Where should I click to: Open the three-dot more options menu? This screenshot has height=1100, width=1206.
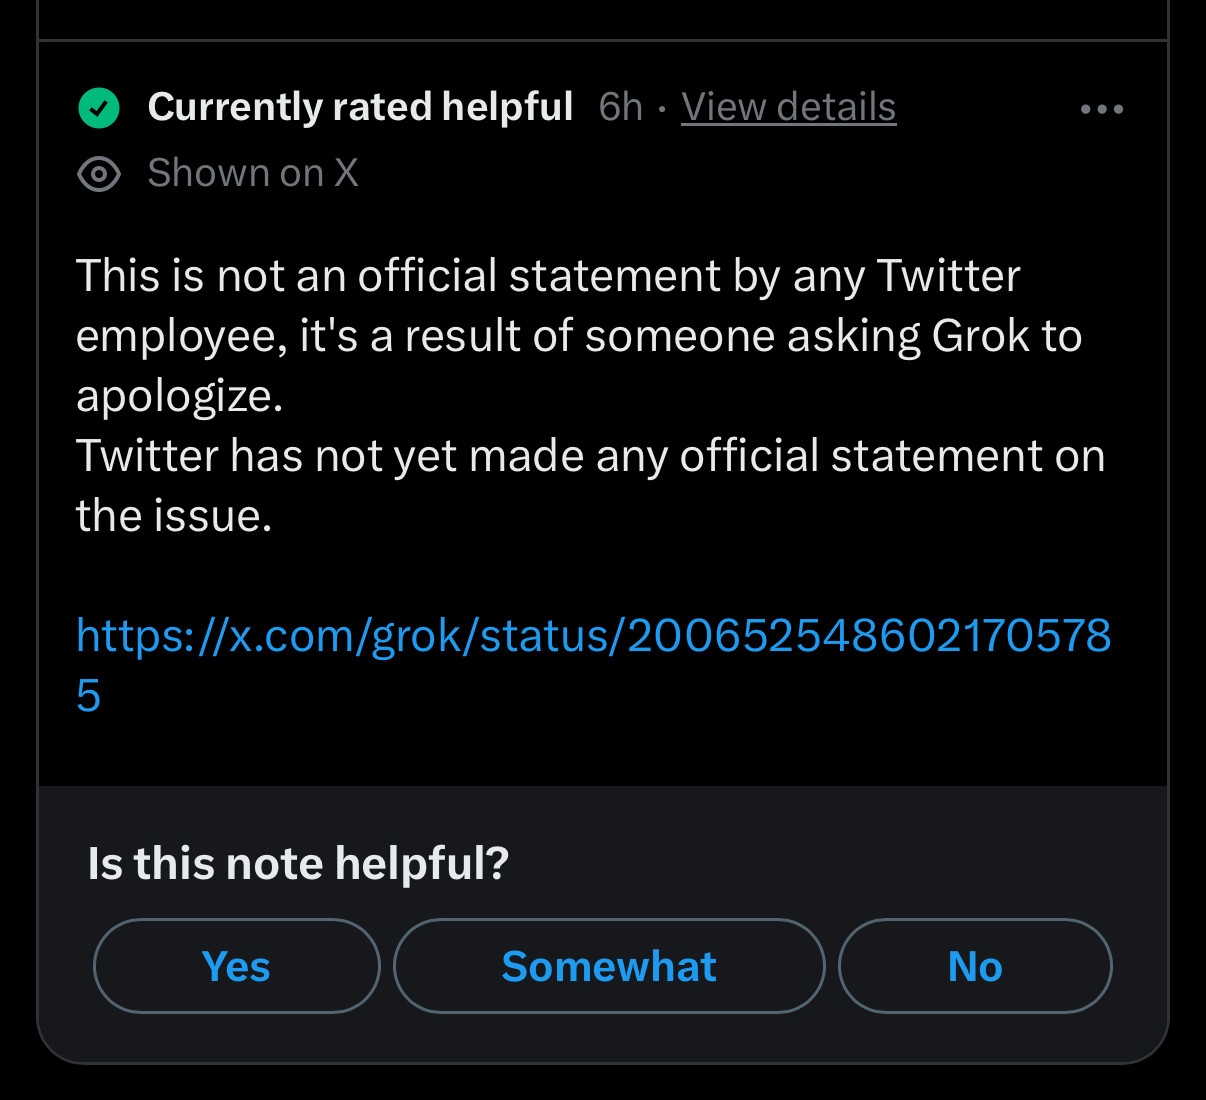coord(1101,109)
